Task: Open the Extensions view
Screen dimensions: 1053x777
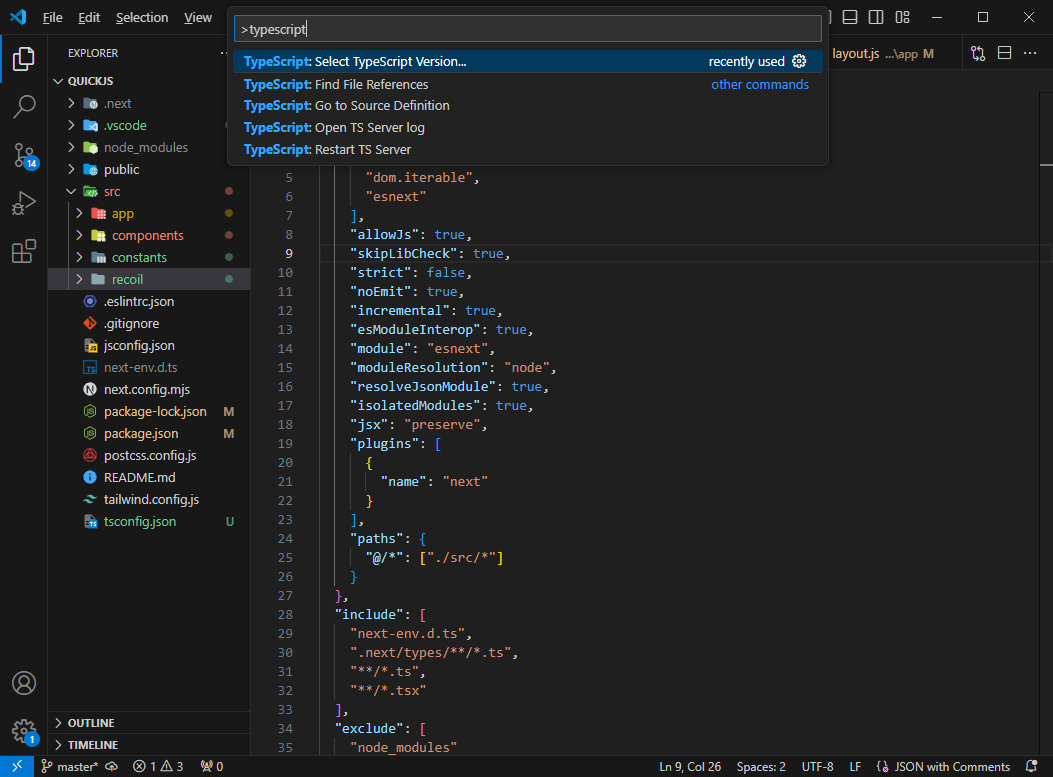Action: 24,252
